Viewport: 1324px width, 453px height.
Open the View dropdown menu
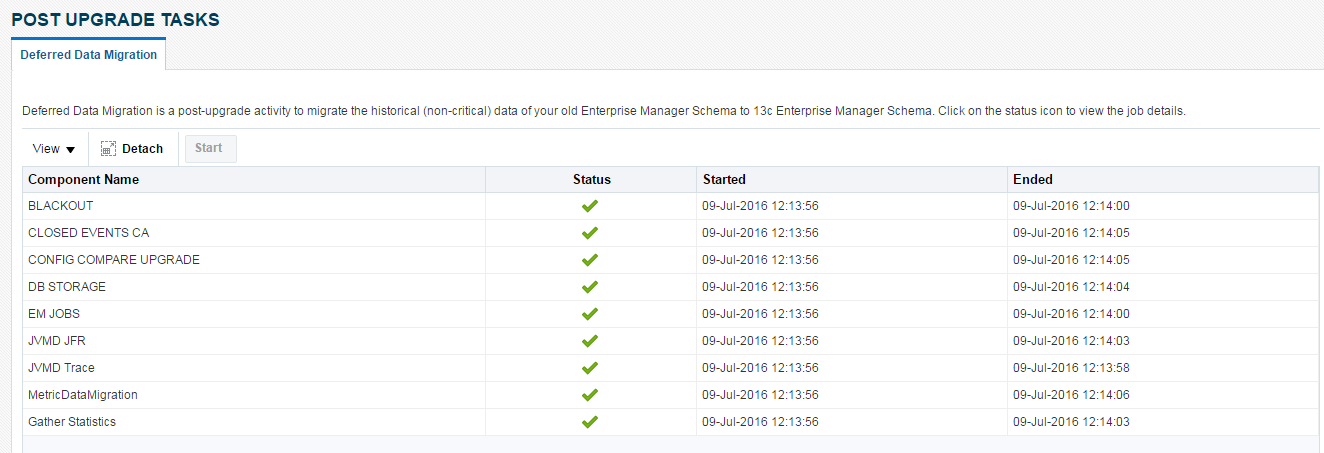click(54, 149)
